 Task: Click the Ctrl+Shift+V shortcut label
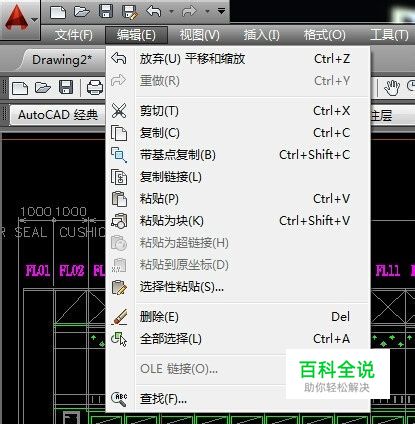click(314, 221)
